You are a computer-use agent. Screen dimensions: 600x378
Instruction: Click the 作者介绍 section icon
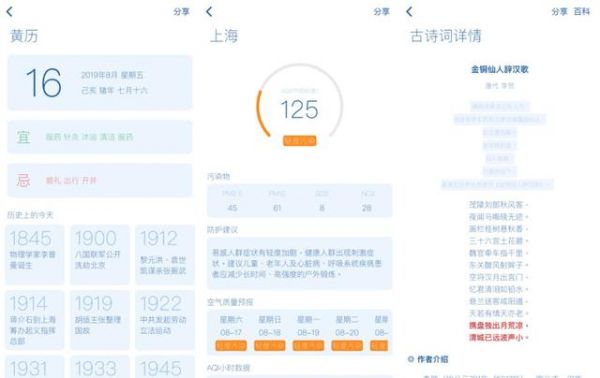411,359
